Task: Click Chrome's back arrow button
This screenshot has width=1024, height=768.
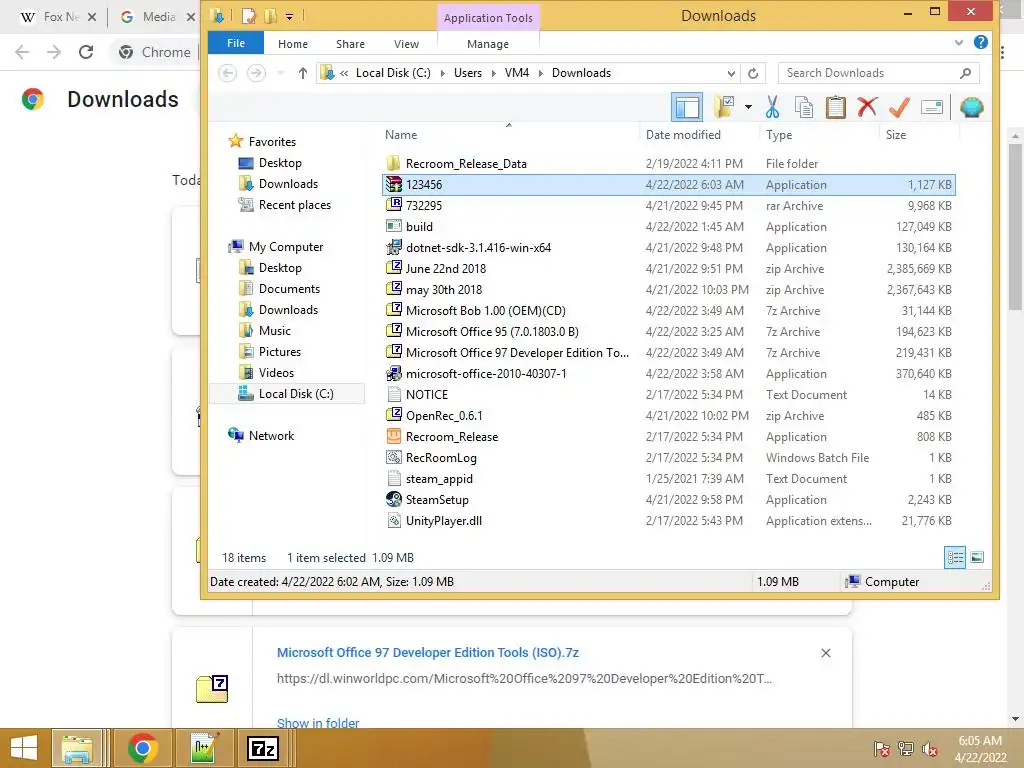Action: point(22,52)
